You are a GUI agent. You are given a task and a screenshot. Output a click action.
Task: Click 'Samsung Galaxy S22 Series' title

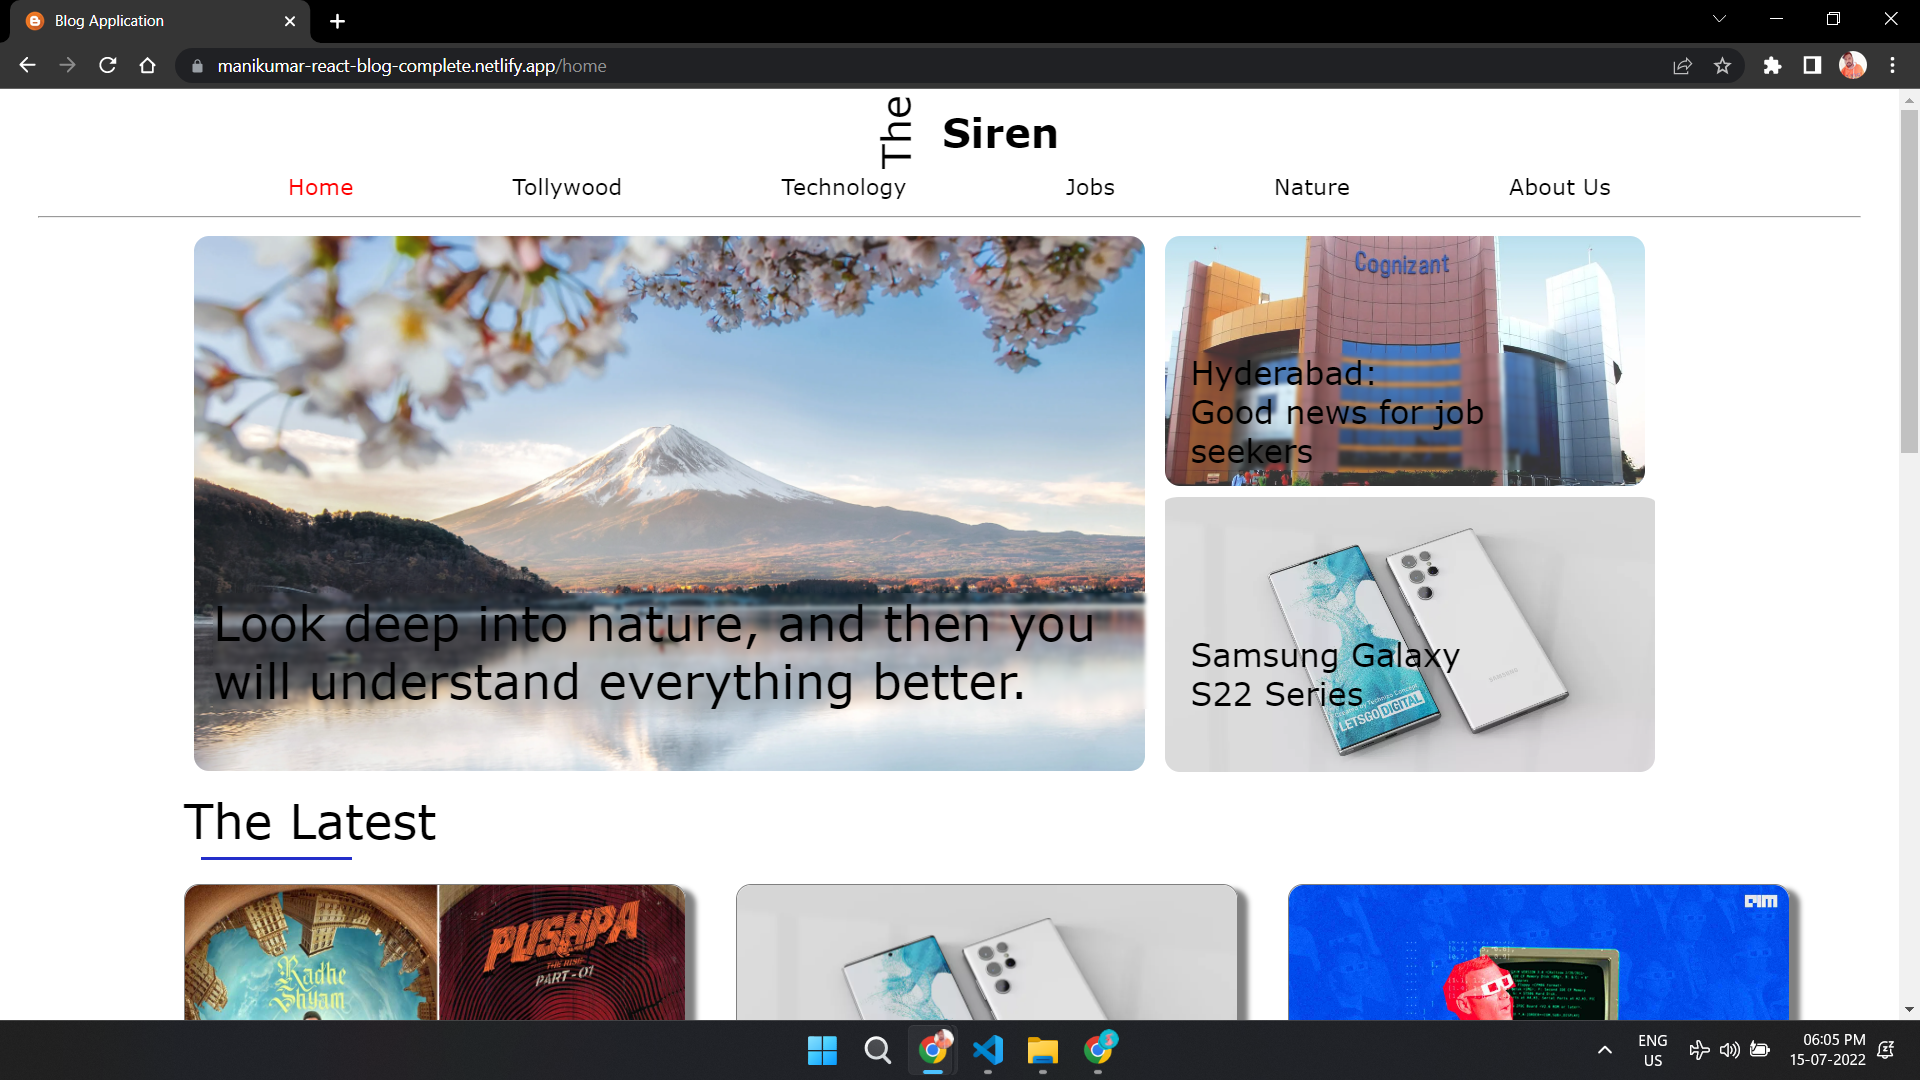pos(1325,674)
